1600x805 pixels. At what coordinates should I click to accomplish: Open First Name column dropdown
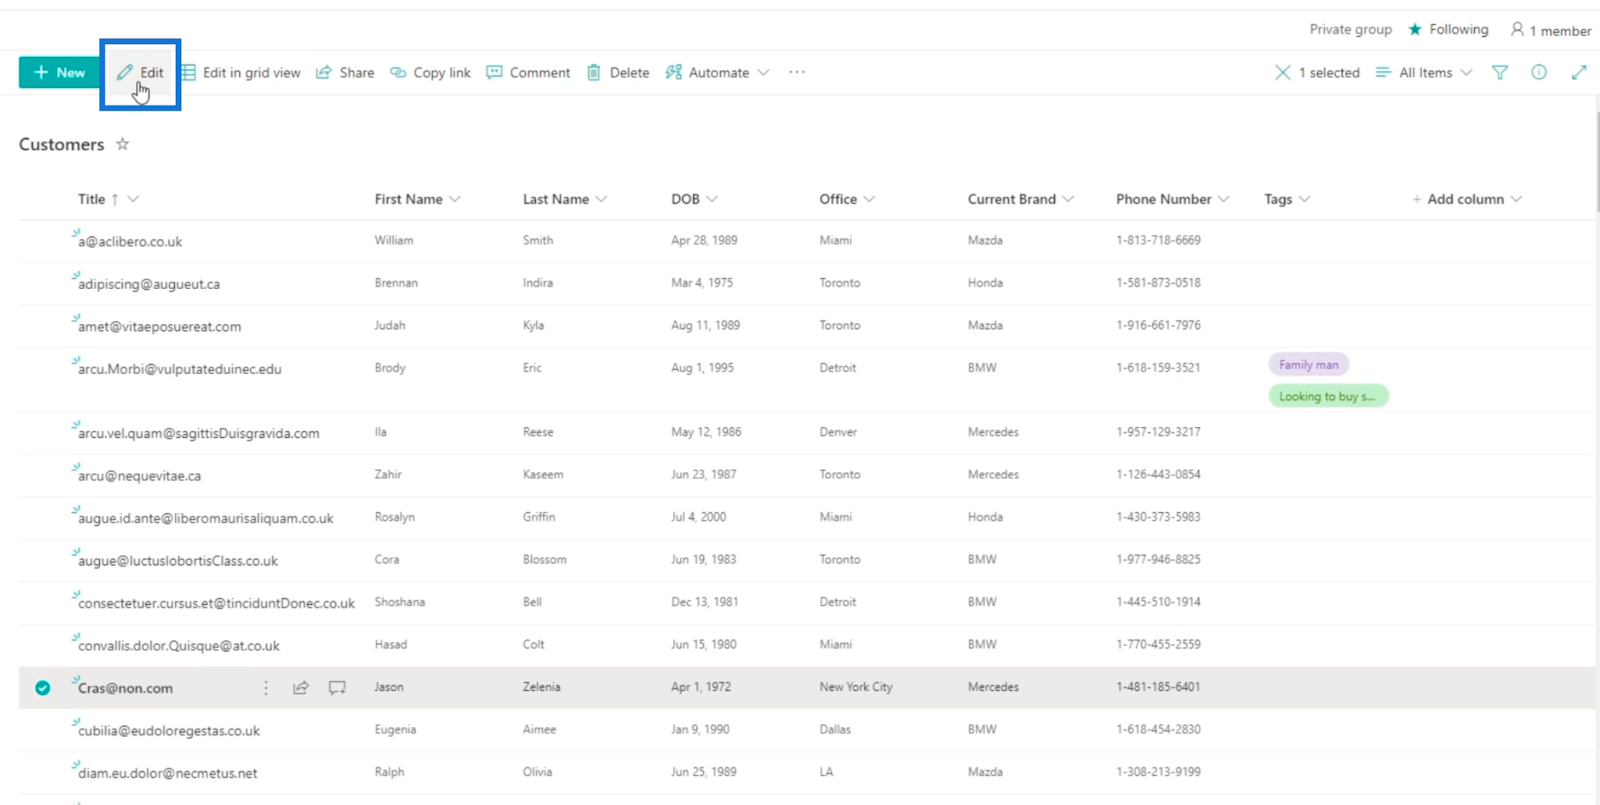point(455,199)
